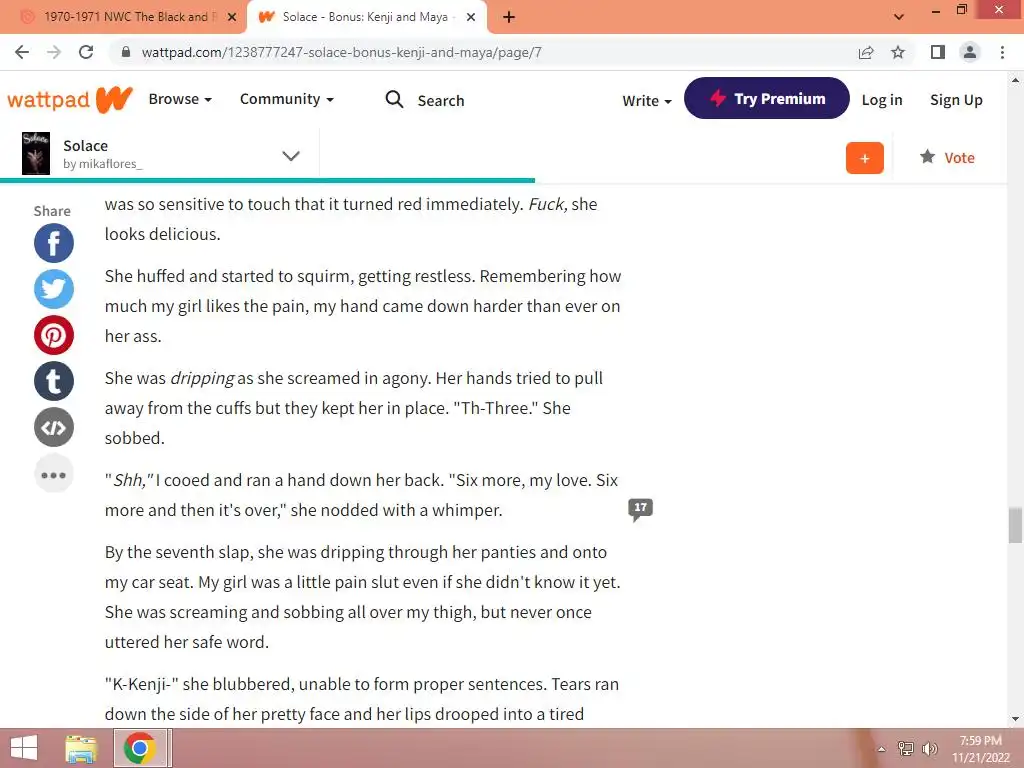Open the embed code share icon
The height and width of the screenshot is (768, 1024).
tap(54, 427)
